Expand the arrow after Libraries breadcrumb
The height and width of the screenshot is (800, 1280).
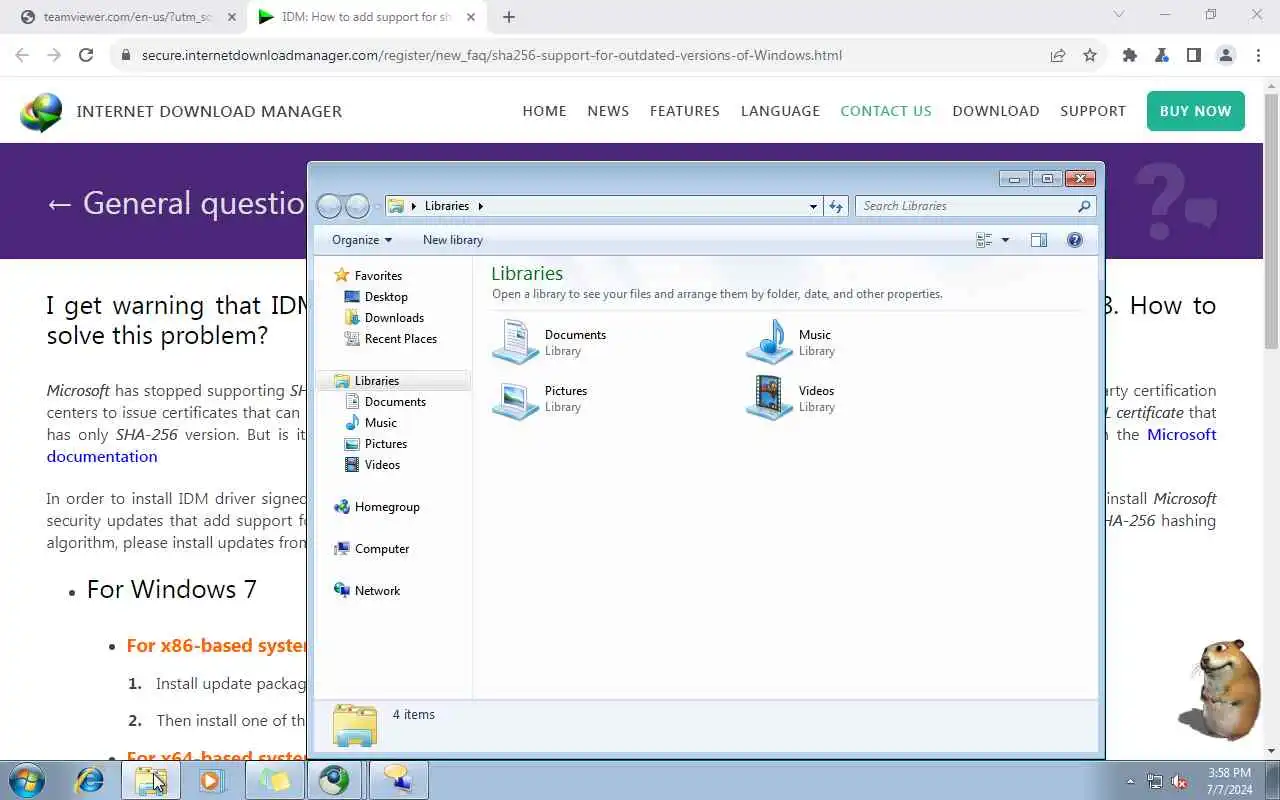(480, 206)
